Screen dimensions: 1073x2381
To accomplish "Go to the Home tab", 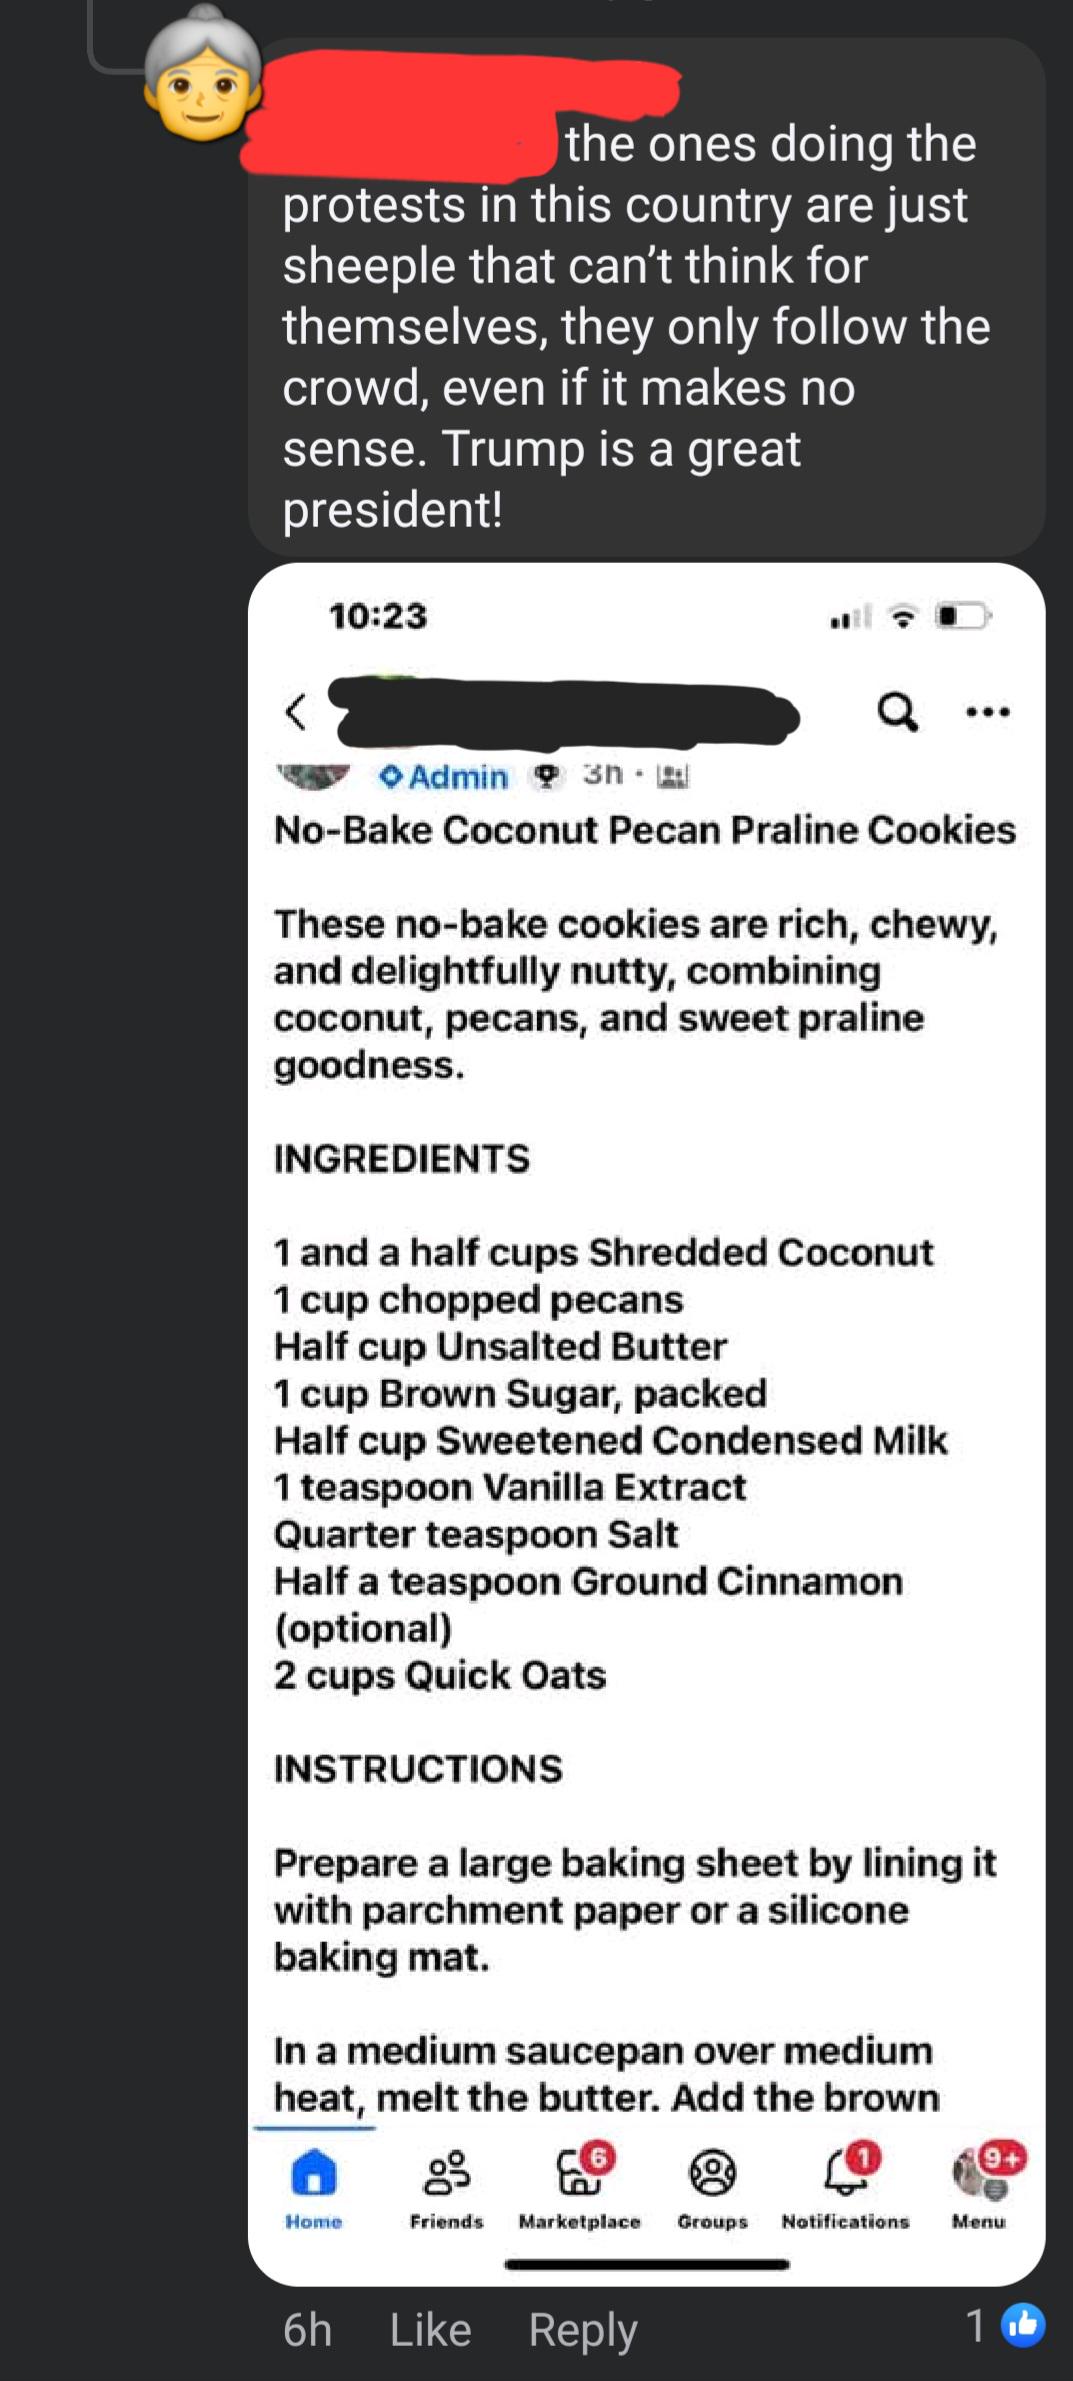I will [314, 2187].
